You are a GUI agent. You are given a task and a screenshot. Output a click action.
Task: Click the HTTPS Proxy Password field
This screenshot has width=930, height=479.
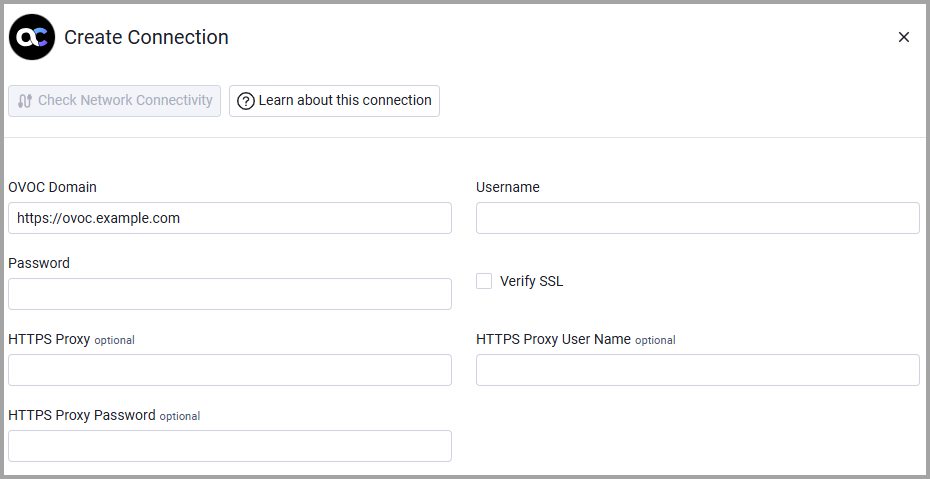click(230, 446)
